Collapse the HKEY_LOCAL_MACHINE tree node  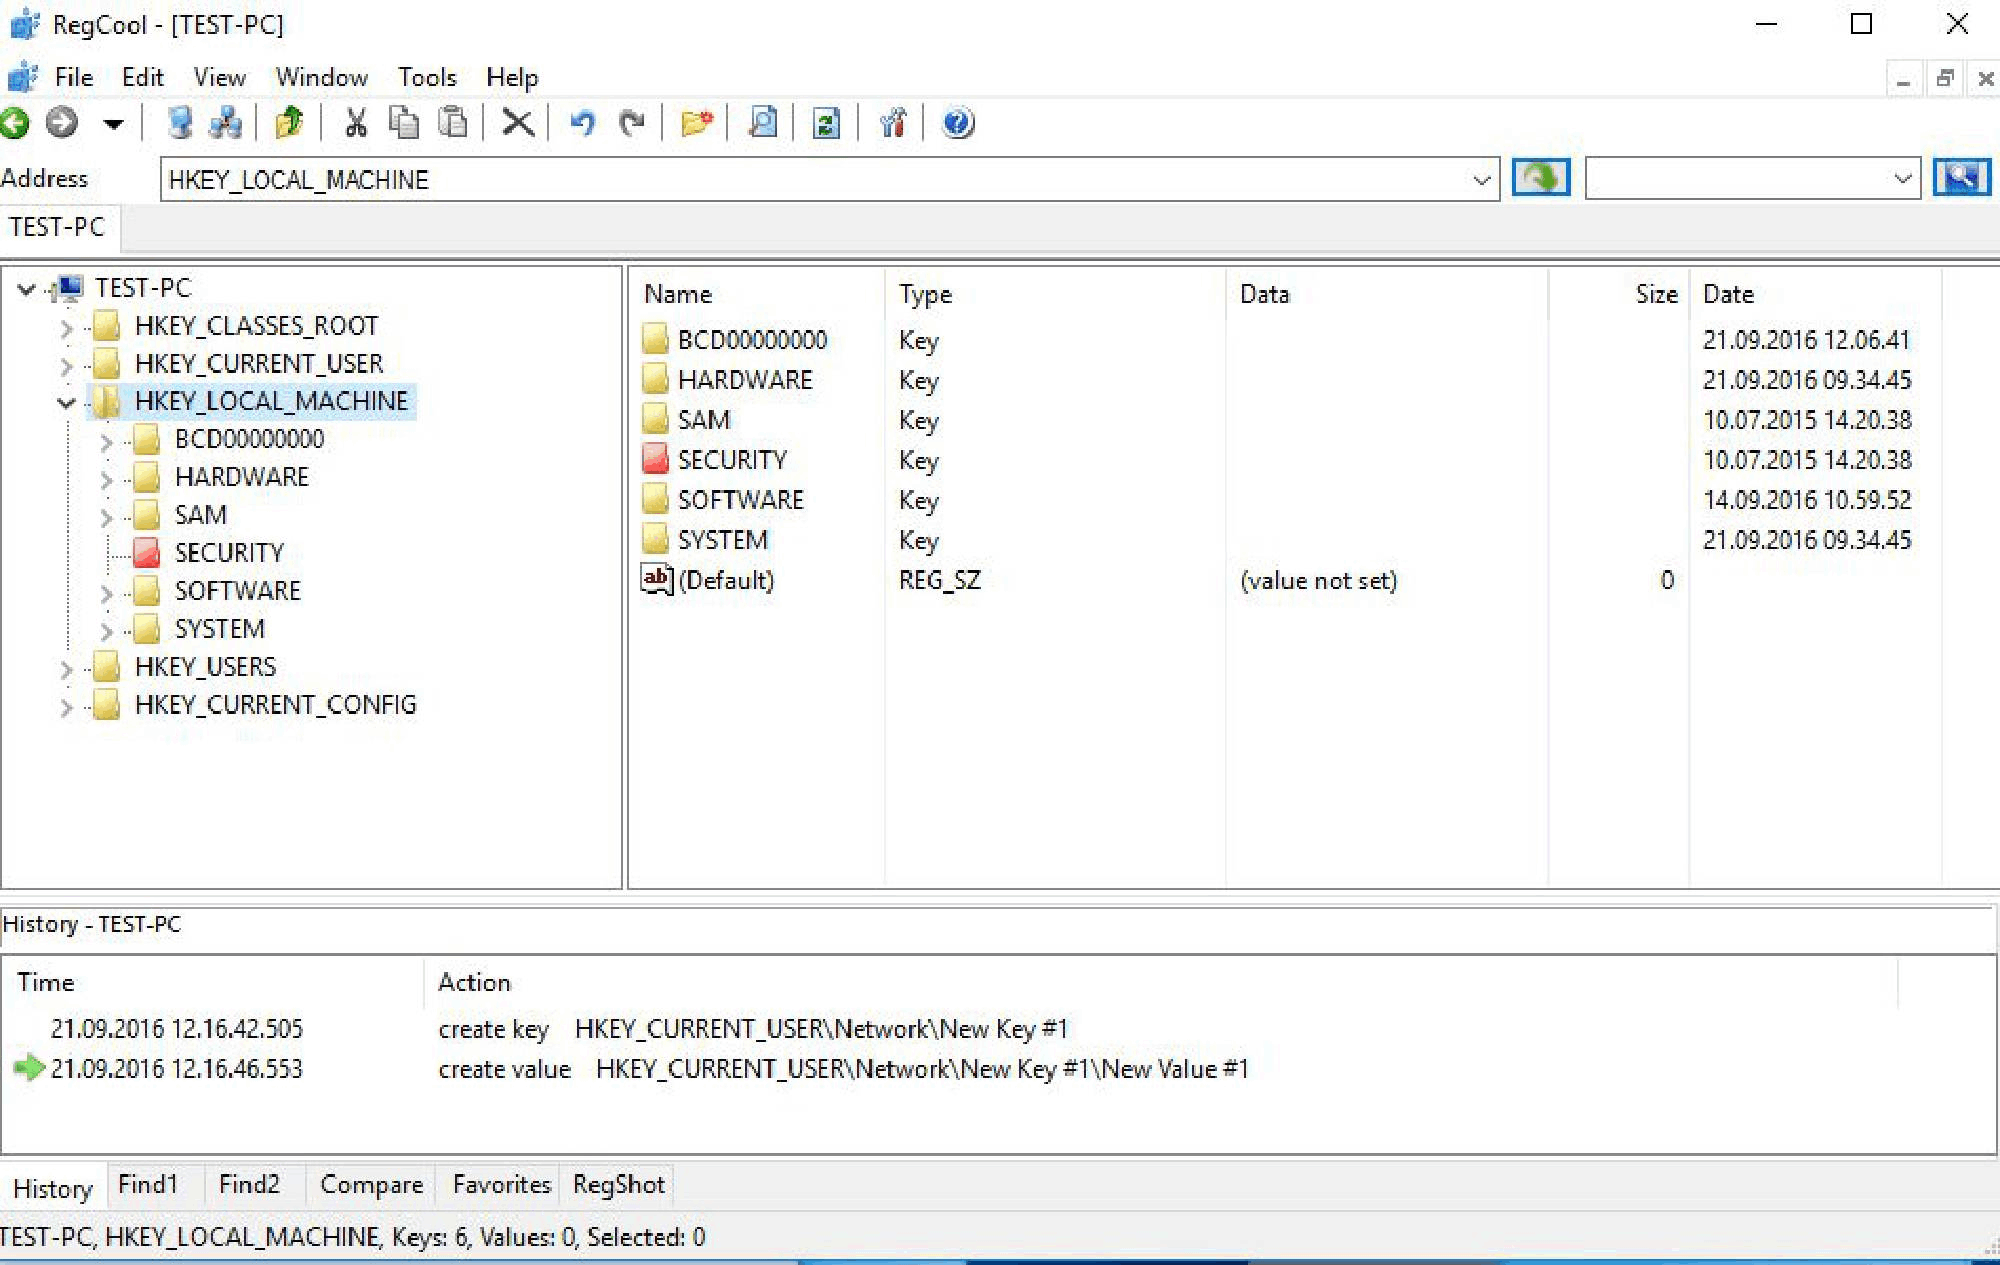(67, 402)
